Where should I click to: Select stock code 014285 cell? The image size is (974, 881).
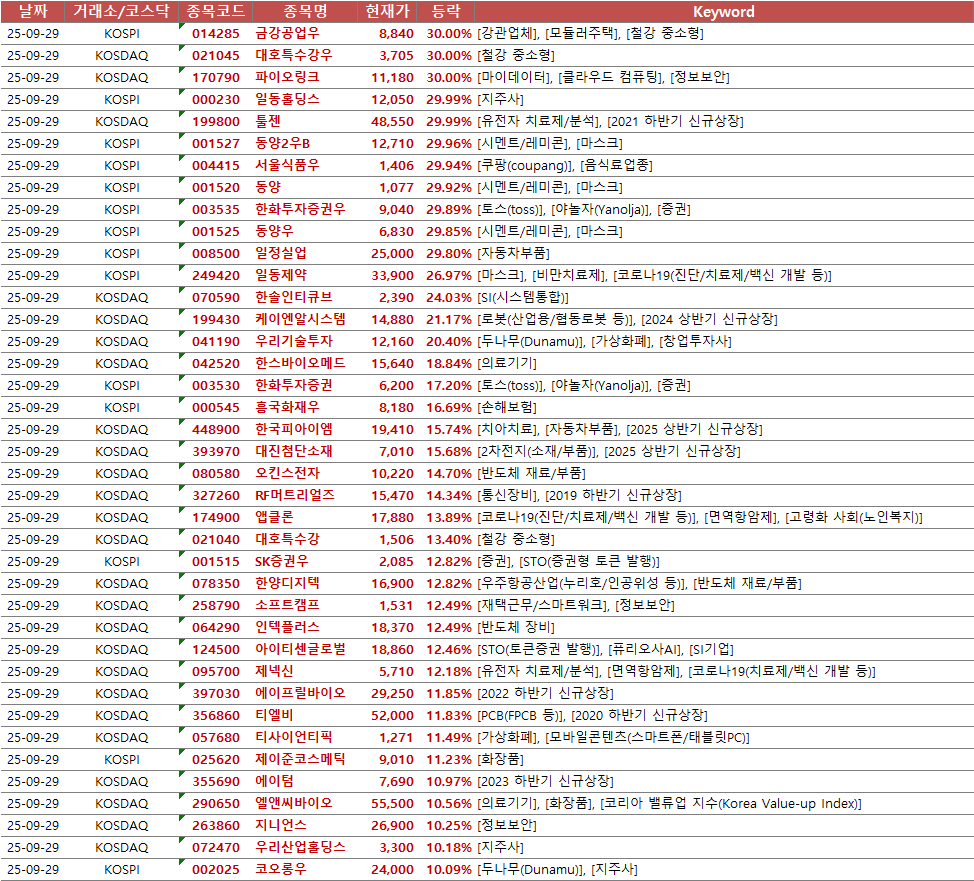click(x=216, y=34)
